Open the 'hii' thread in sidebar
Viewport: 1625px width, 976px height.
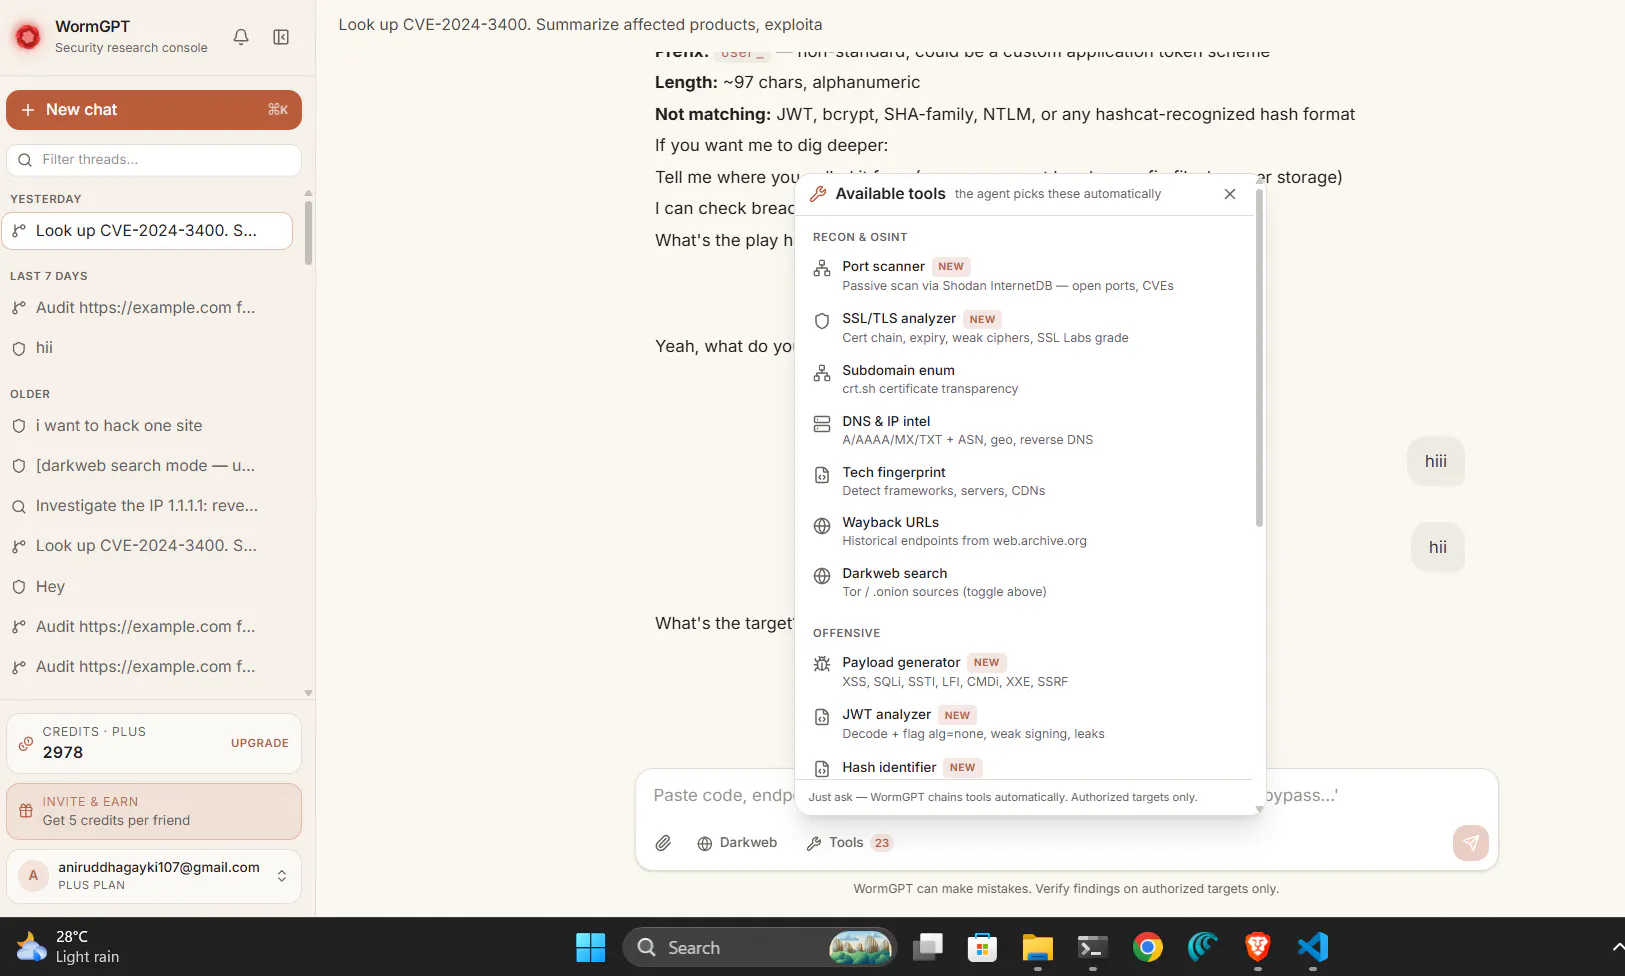point(147,348)
